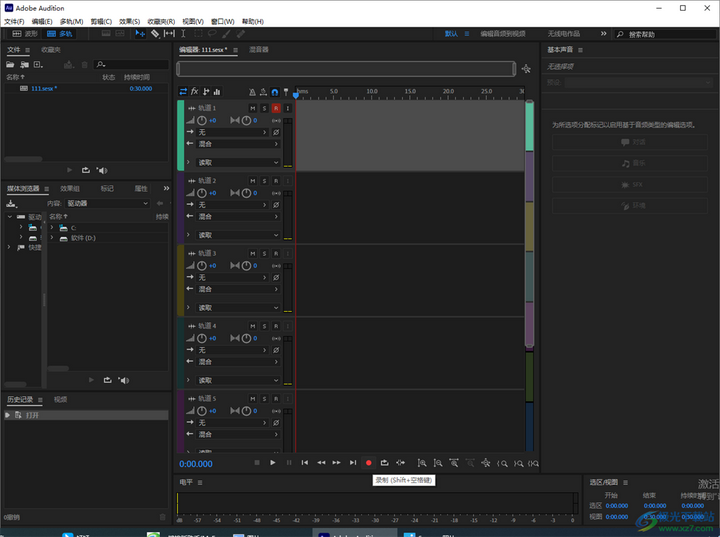Viewport: 720px width, 537px height.
Task: Open the 效果(S) menu
Action: pyautogui.click(x=129, y=22)
